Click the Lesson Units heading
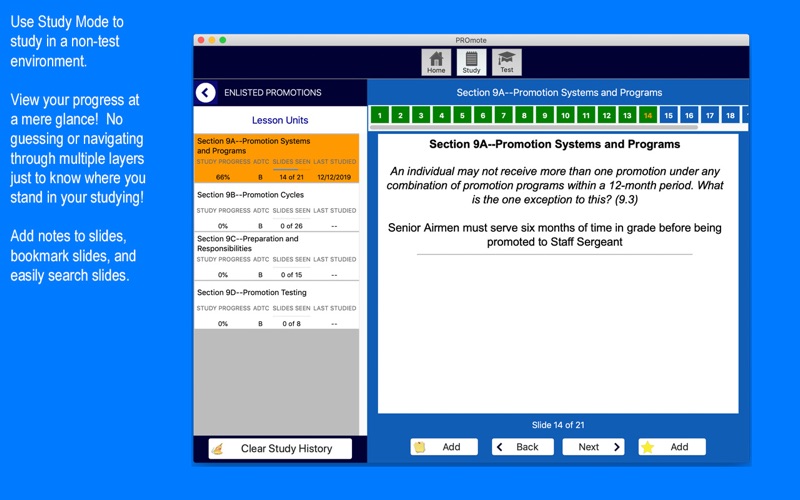 coord(280,120)
